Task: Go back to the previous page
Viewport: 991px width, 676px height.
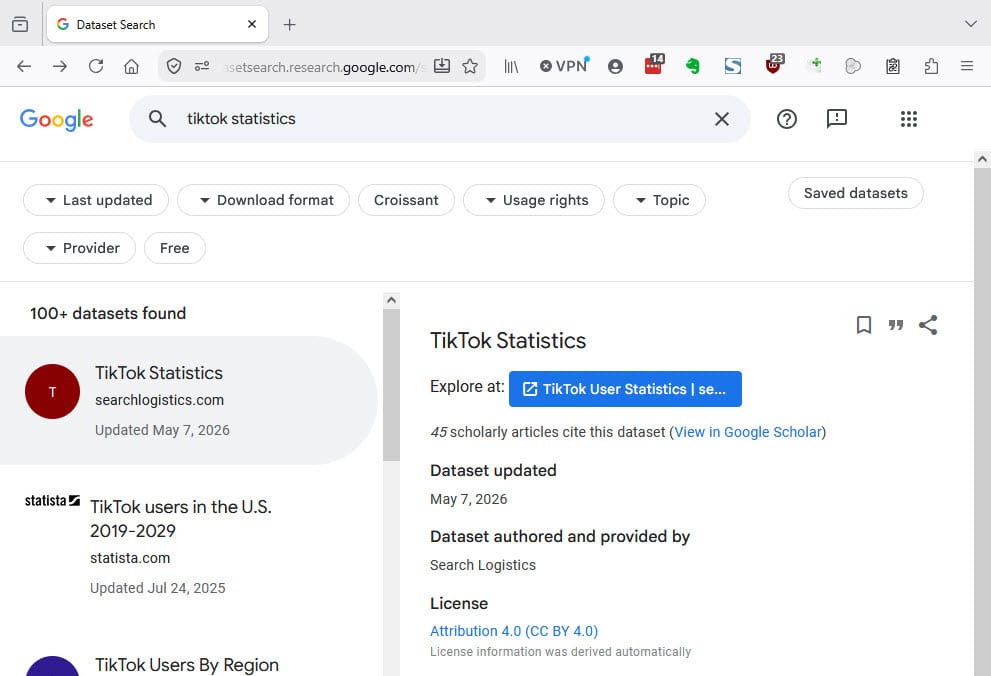Action: pos(24,66)
